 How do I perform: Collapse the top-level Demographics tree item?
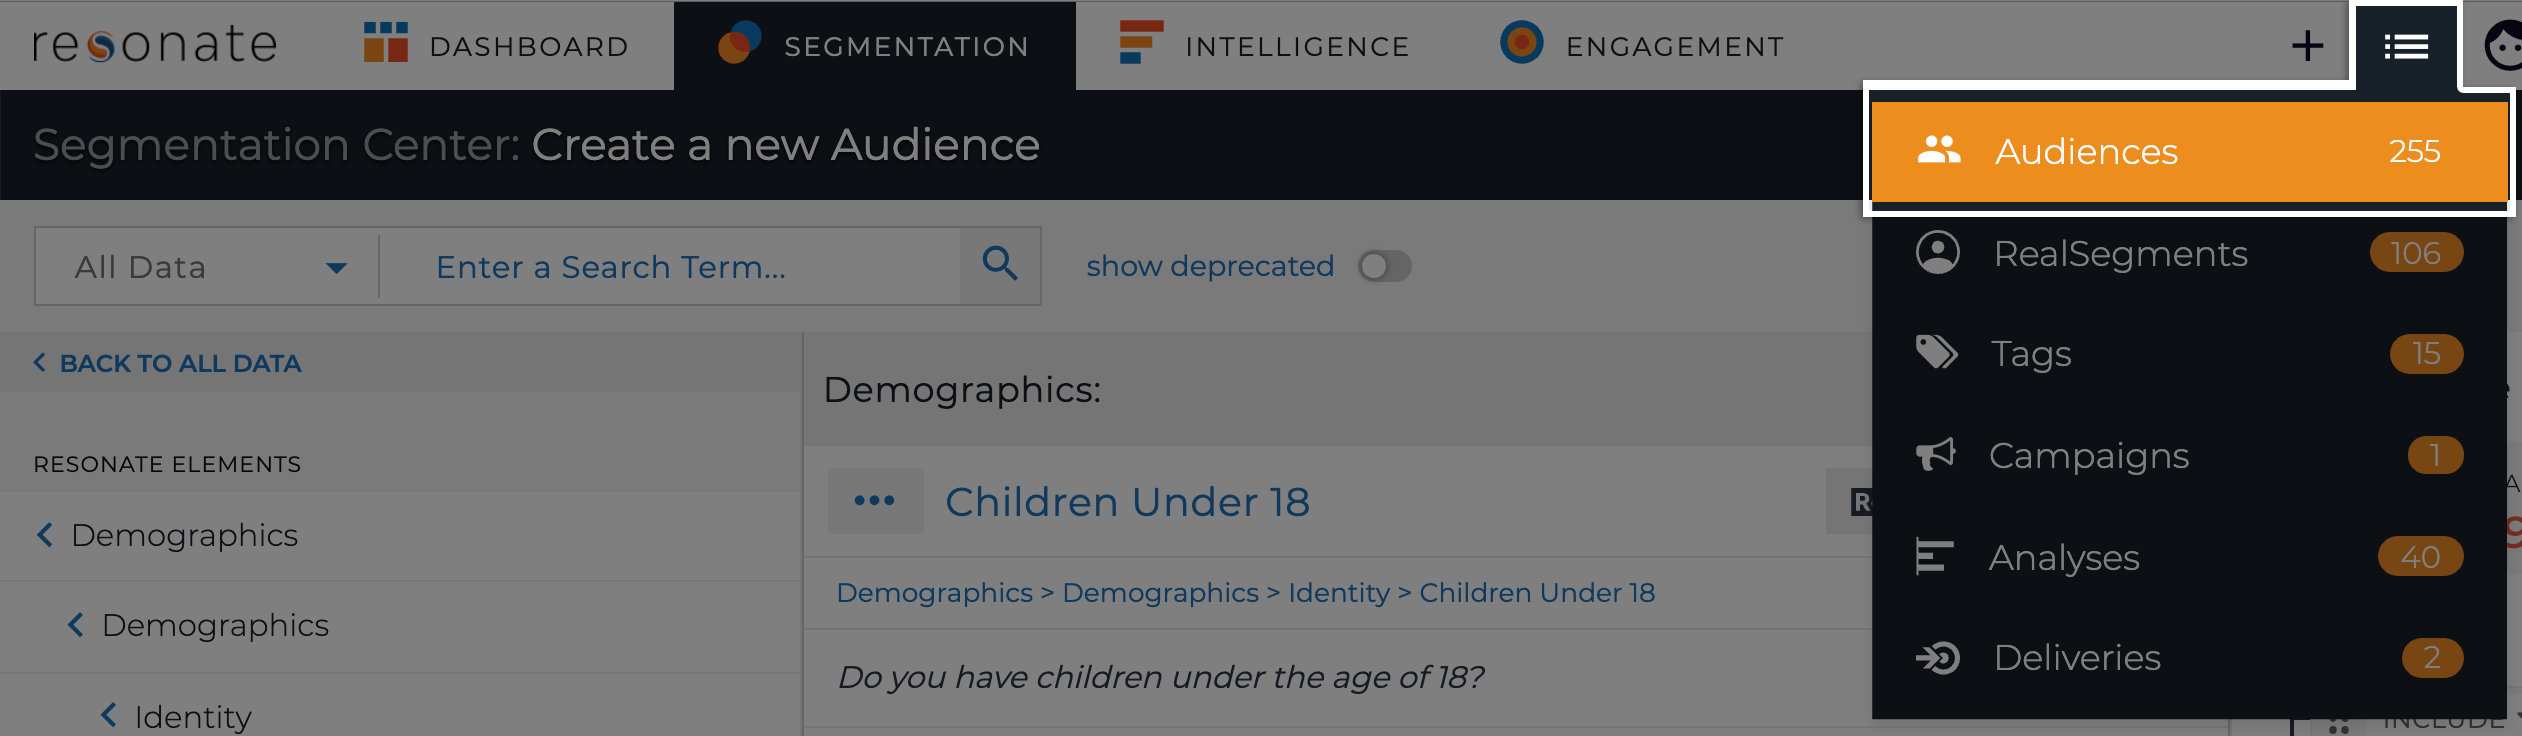point(45,535)
